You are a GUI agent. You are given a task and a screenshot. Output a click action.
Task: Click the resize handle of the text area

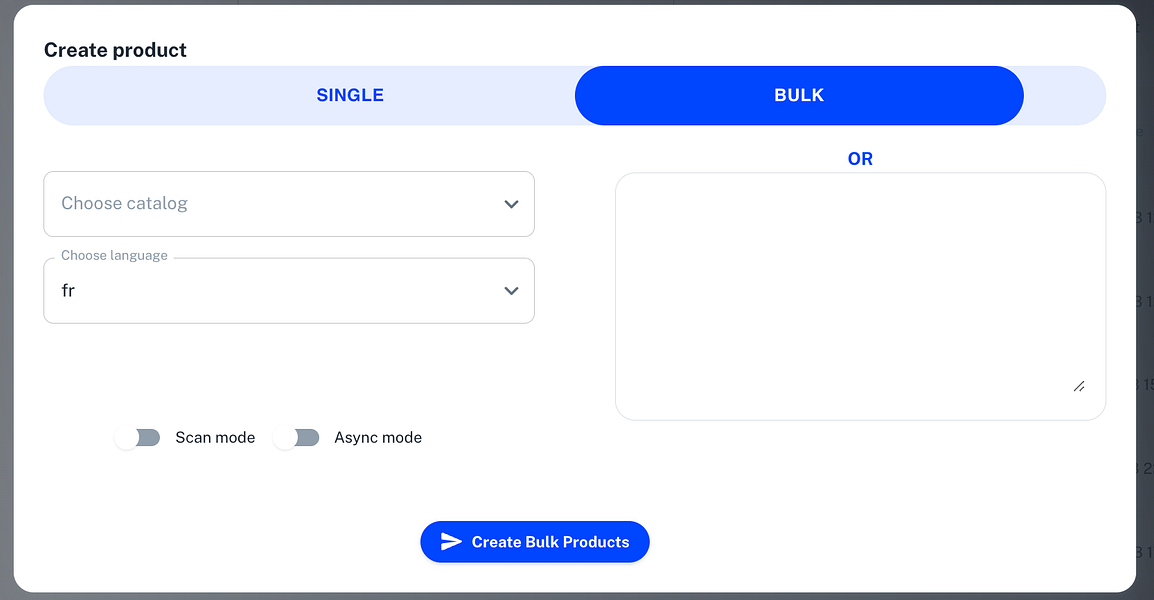coord(1079,387)
